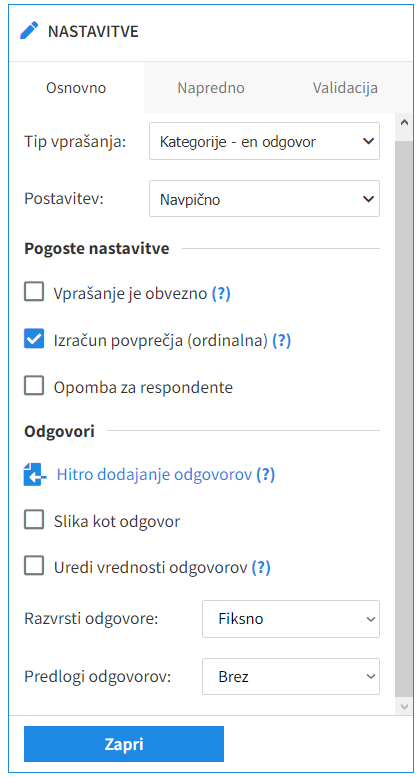Switch to the Napredno tab

[x=211, y=88]
